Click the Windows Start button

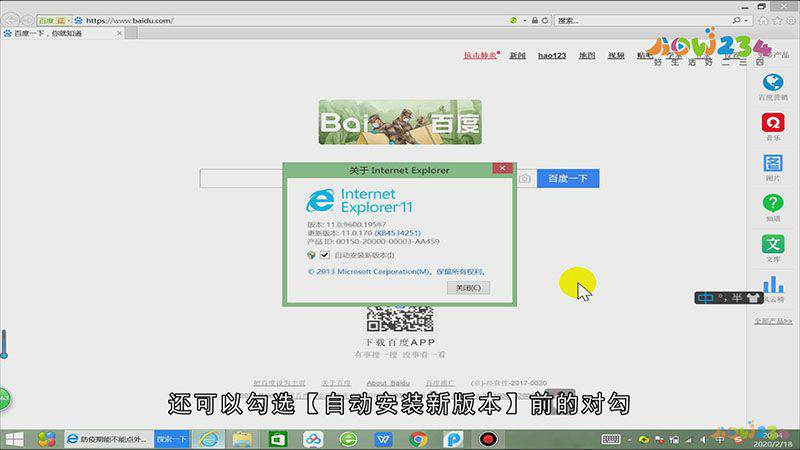[14, 439]
